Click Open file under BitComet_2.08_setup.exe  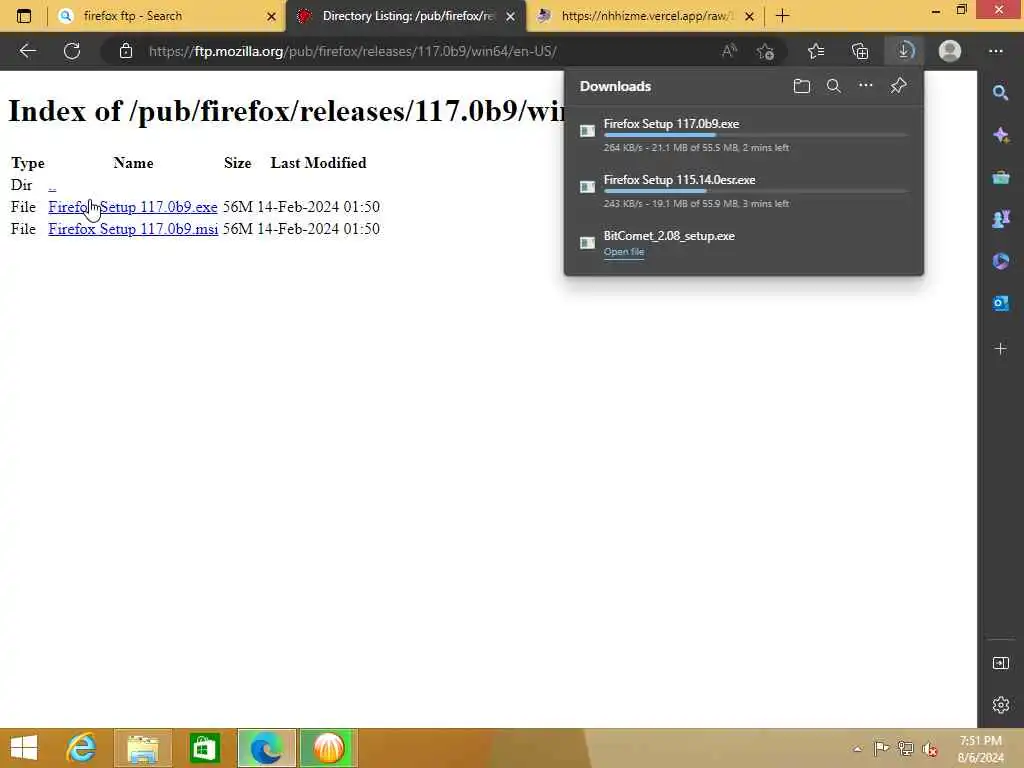[x=624, y=252]
